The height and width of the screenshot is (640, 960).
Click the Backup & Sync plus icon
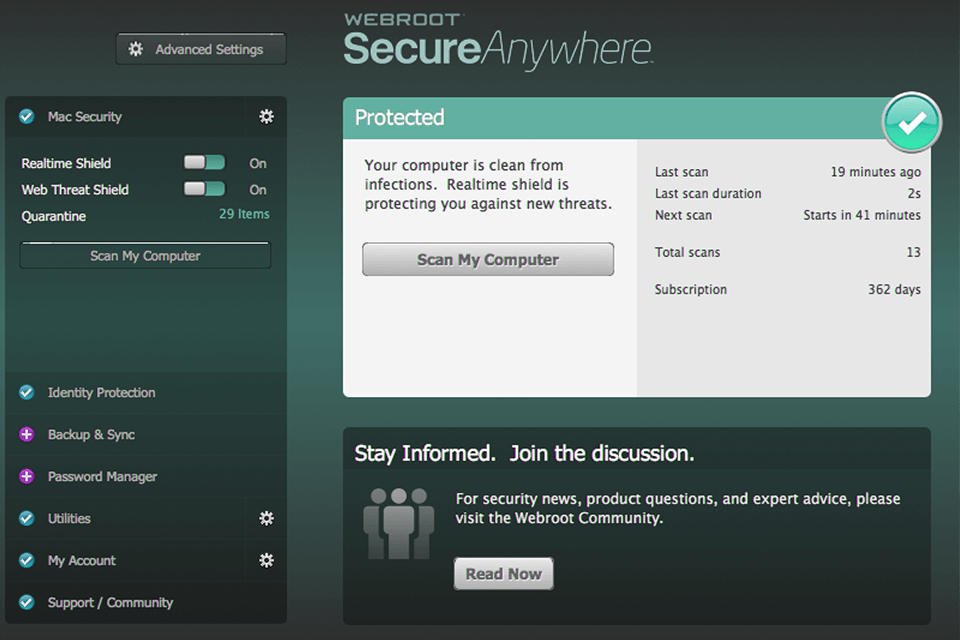27,435
